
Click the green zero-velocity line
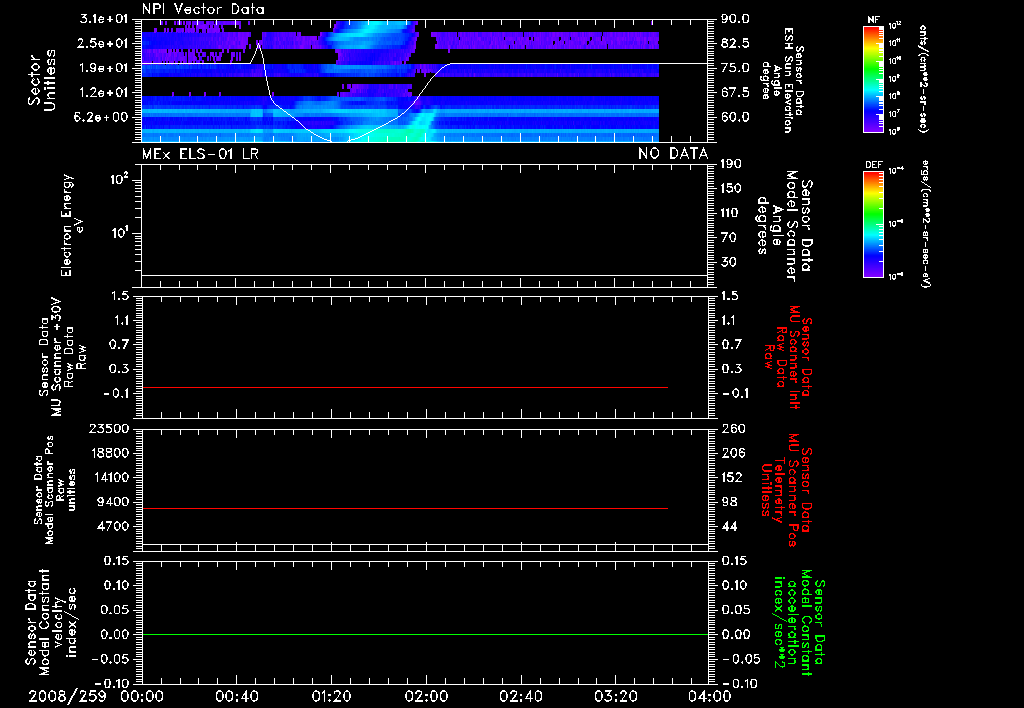click(x=425, y=635)
